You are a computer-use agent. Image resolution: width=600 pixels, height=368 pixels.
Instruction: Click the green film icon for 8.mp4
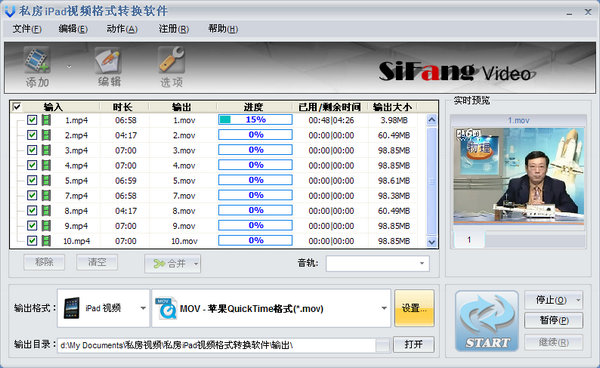point(46,211)
